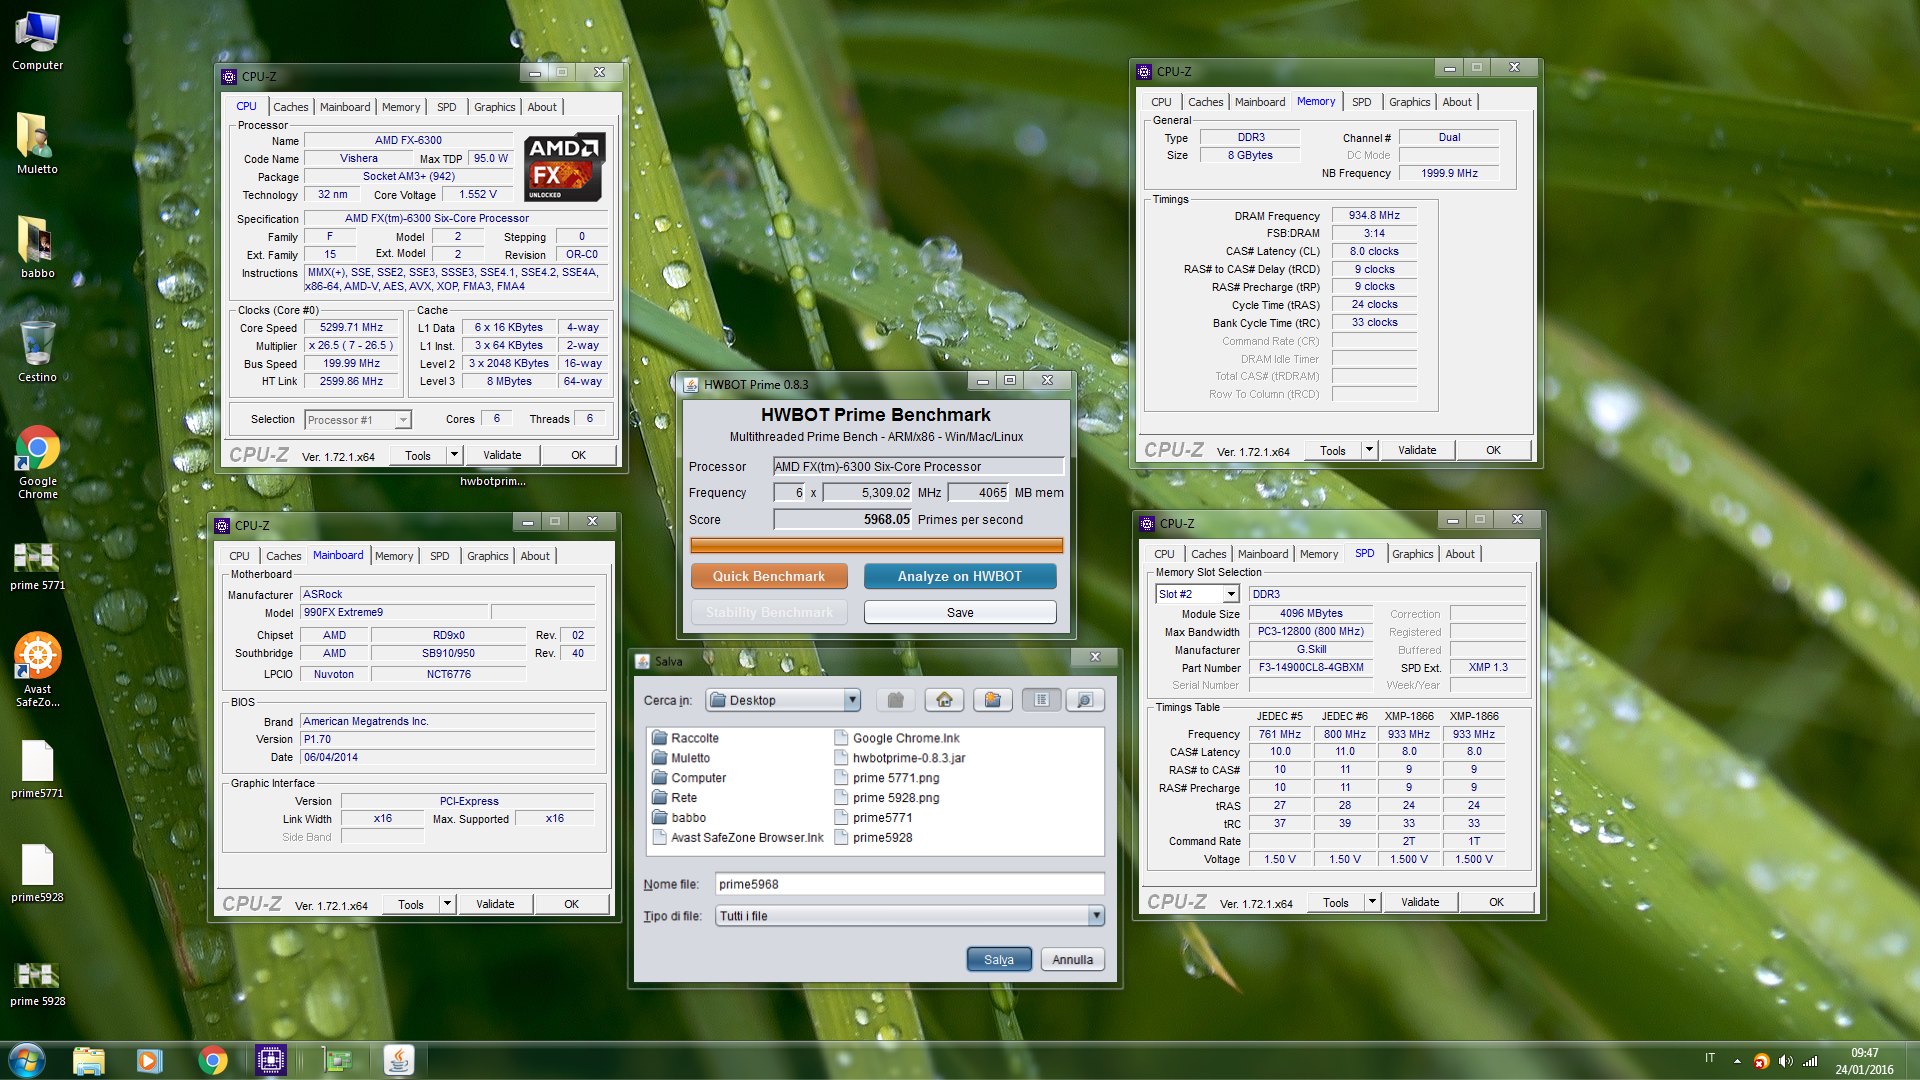Switch to Details view in Salva dialog
1920x1080 pixels.
(x=1085, y=700)
